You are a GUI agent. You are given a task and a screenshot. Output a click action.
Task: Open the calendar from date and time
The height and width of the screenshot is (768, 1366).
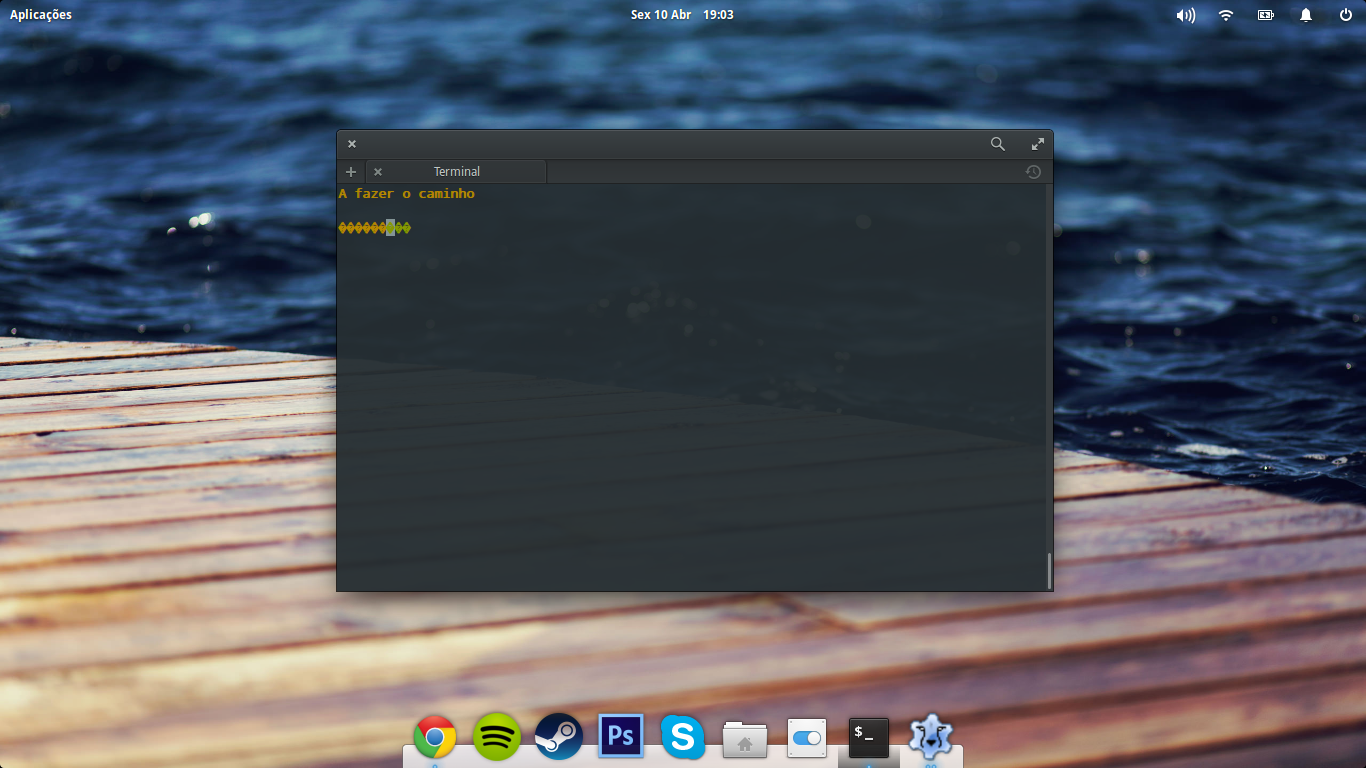click(682, 15)
